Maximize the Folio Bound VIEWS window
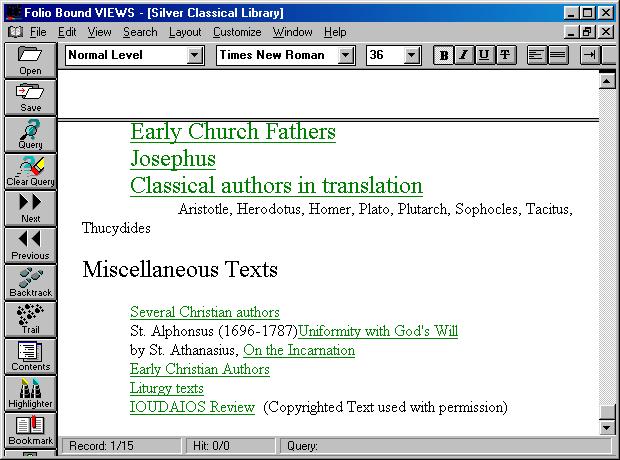This screenshot has width=620, height=460. (x=587, y=13)
